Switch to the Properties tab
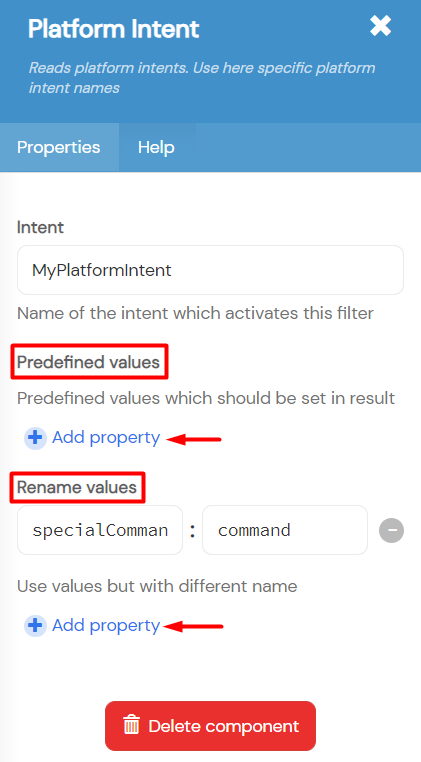 pos(59,147)
